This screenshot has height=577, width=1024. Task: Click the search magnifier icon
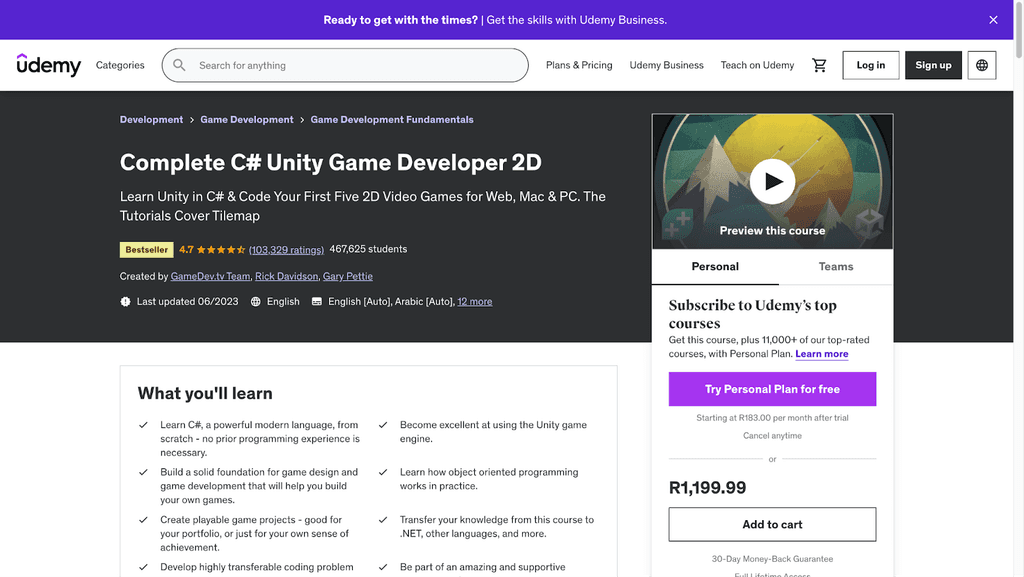click(178, 64)
